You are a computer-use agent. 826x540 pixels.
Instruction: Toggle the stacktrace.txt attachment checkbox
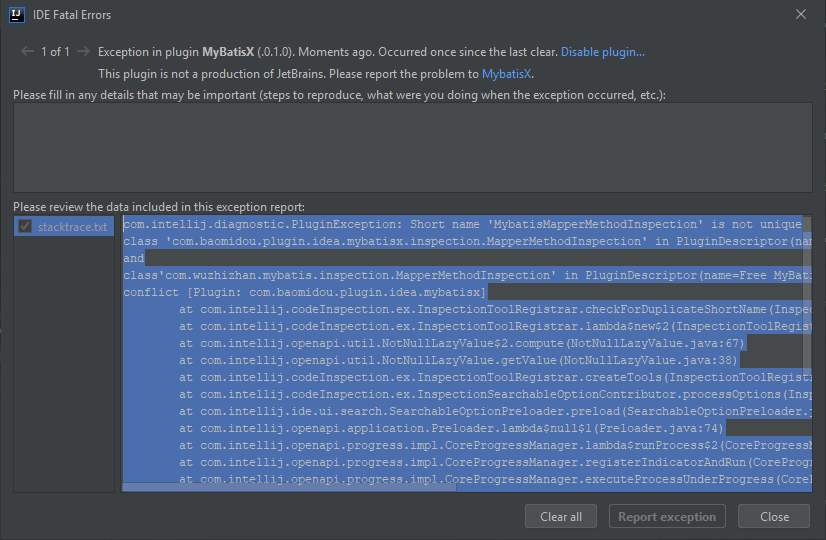pos(25,227)
